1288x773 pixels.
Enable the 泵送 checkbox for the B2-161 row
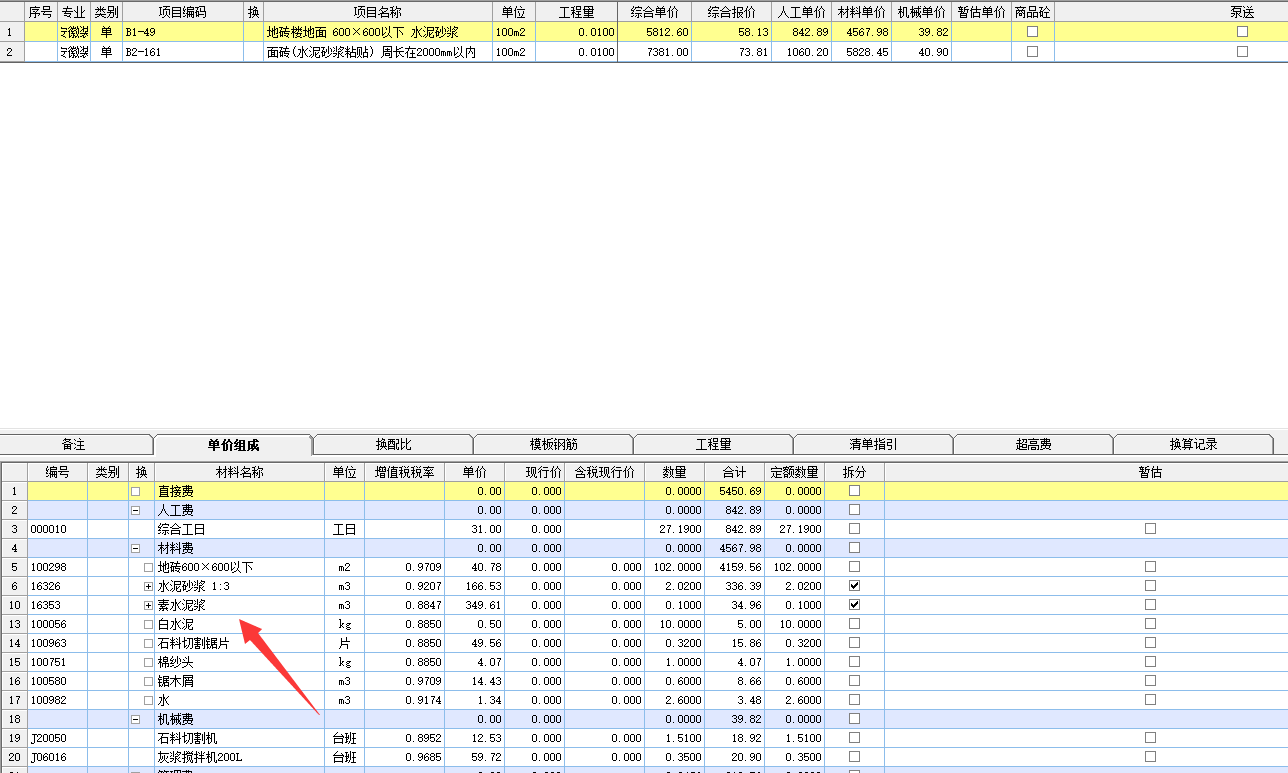pyautogui.click(x=1242, y=52)
